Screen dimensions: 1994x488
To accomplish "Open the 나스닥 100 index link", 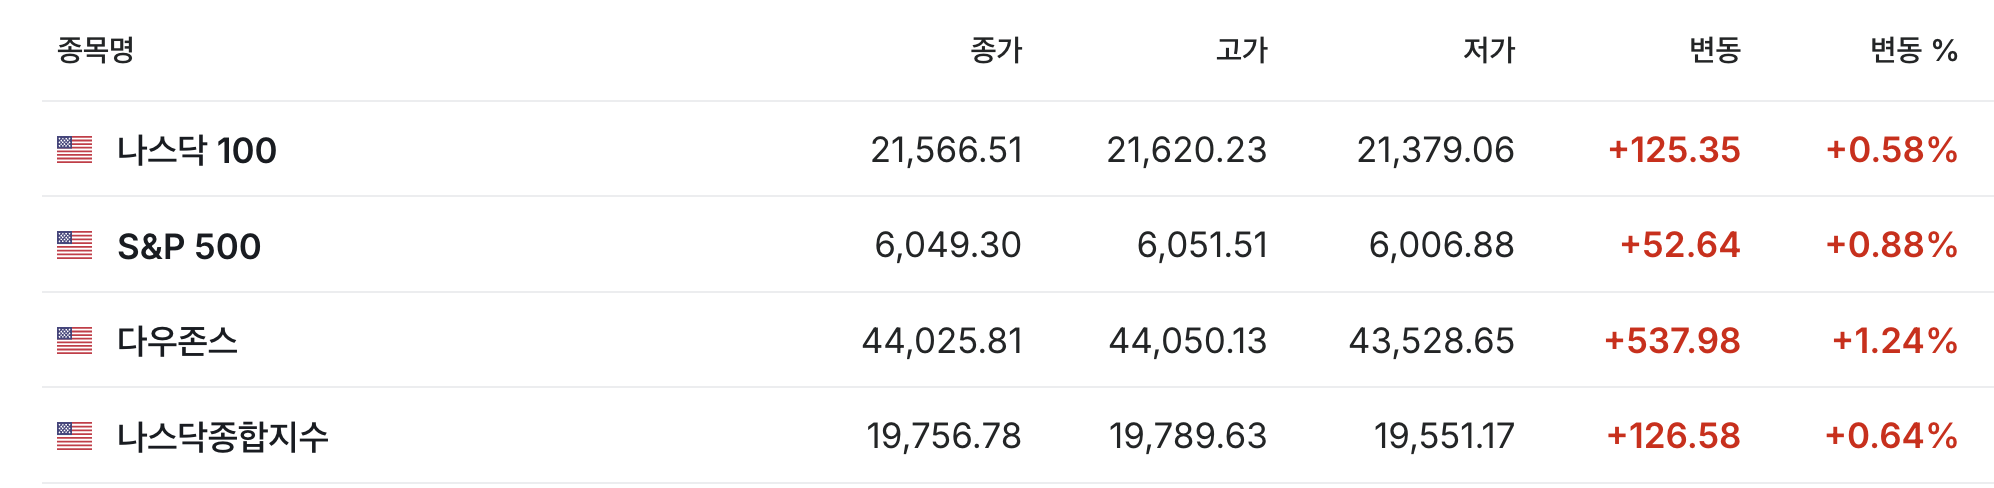I will (x=197, y=150).
